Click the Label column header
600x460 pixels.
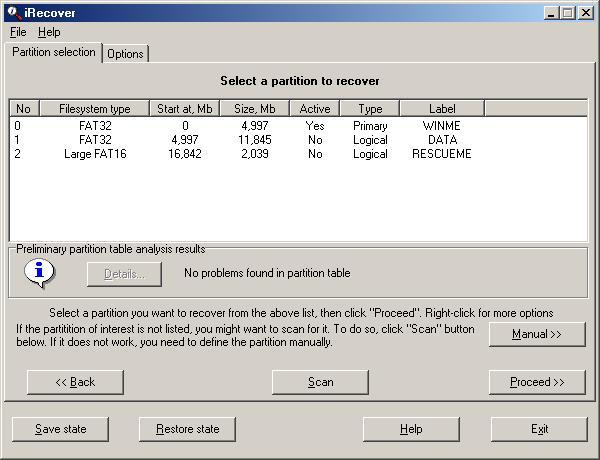441,108
